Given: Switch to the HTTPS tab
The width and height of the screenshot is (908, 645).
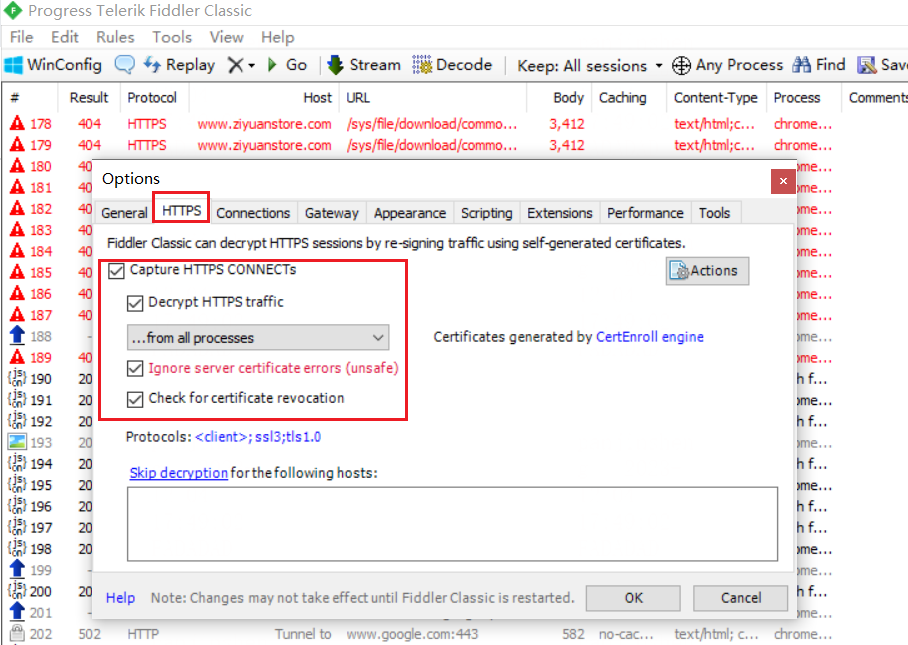Looking at the screenshot, I should 182,210.
